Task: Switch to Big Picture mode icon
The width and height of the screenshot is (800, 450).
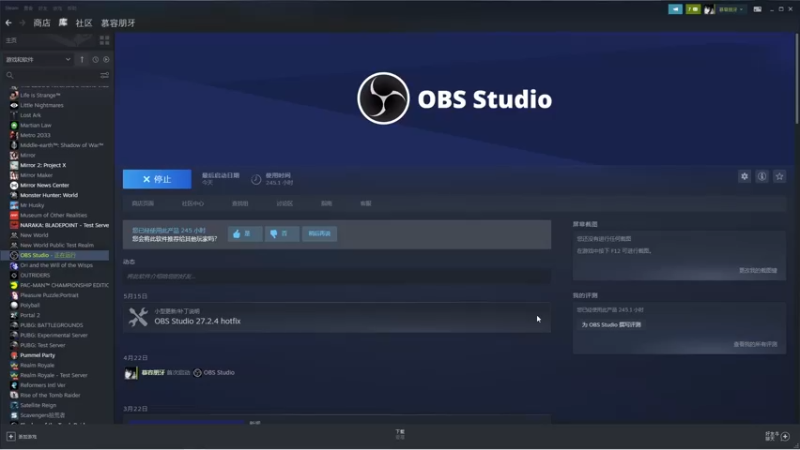Action: (758, 9)
